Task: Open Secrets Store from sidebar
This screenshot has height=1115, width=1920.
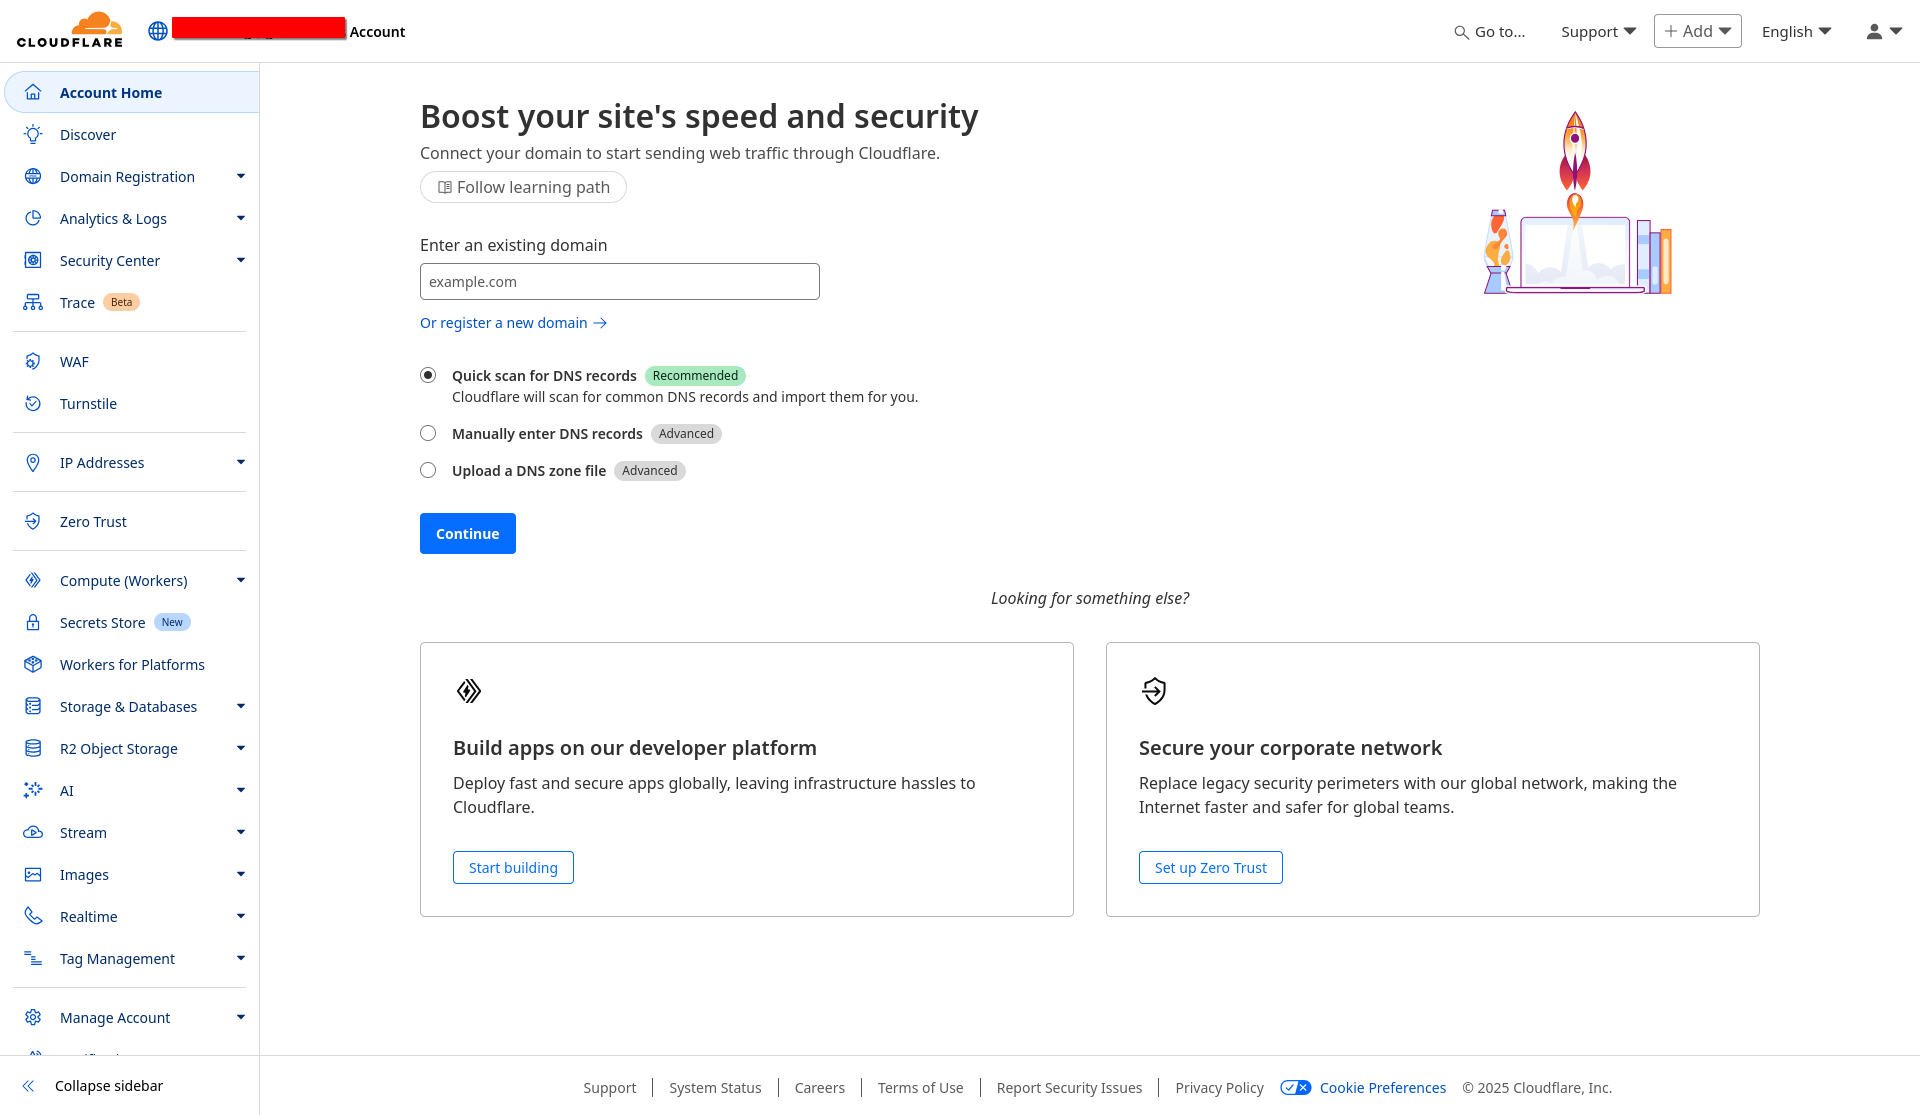Action: (100, 622)
